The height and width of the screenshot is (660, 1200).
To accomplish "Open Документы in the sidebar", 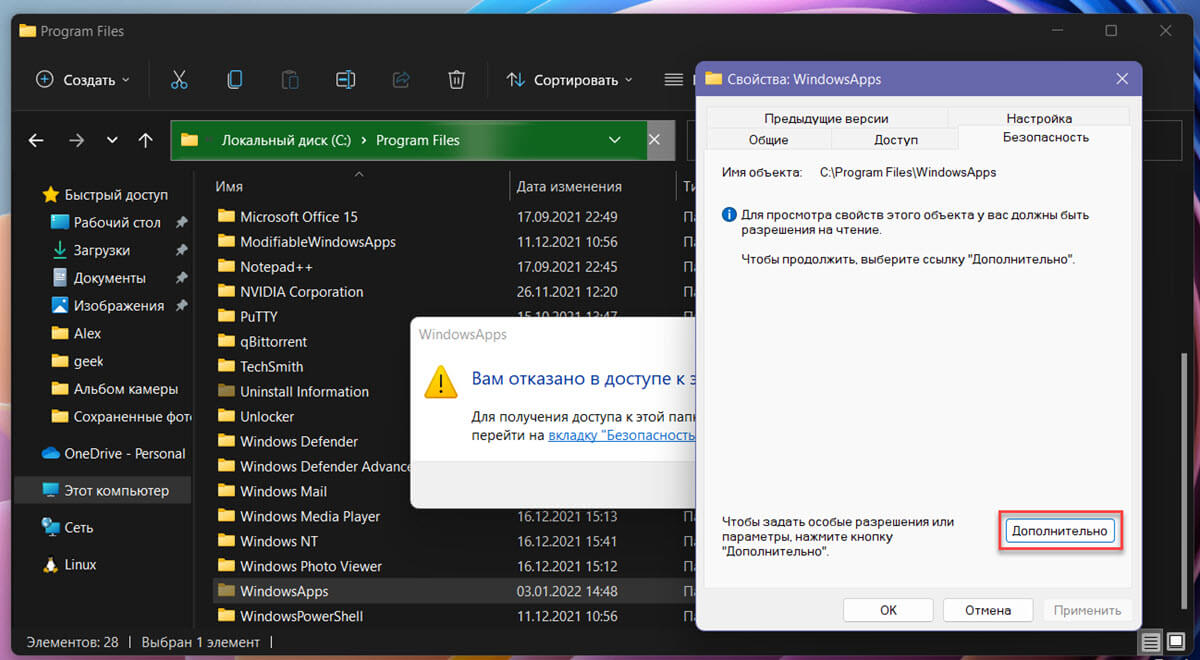I will pyautogui.click(x=98, y=278).
